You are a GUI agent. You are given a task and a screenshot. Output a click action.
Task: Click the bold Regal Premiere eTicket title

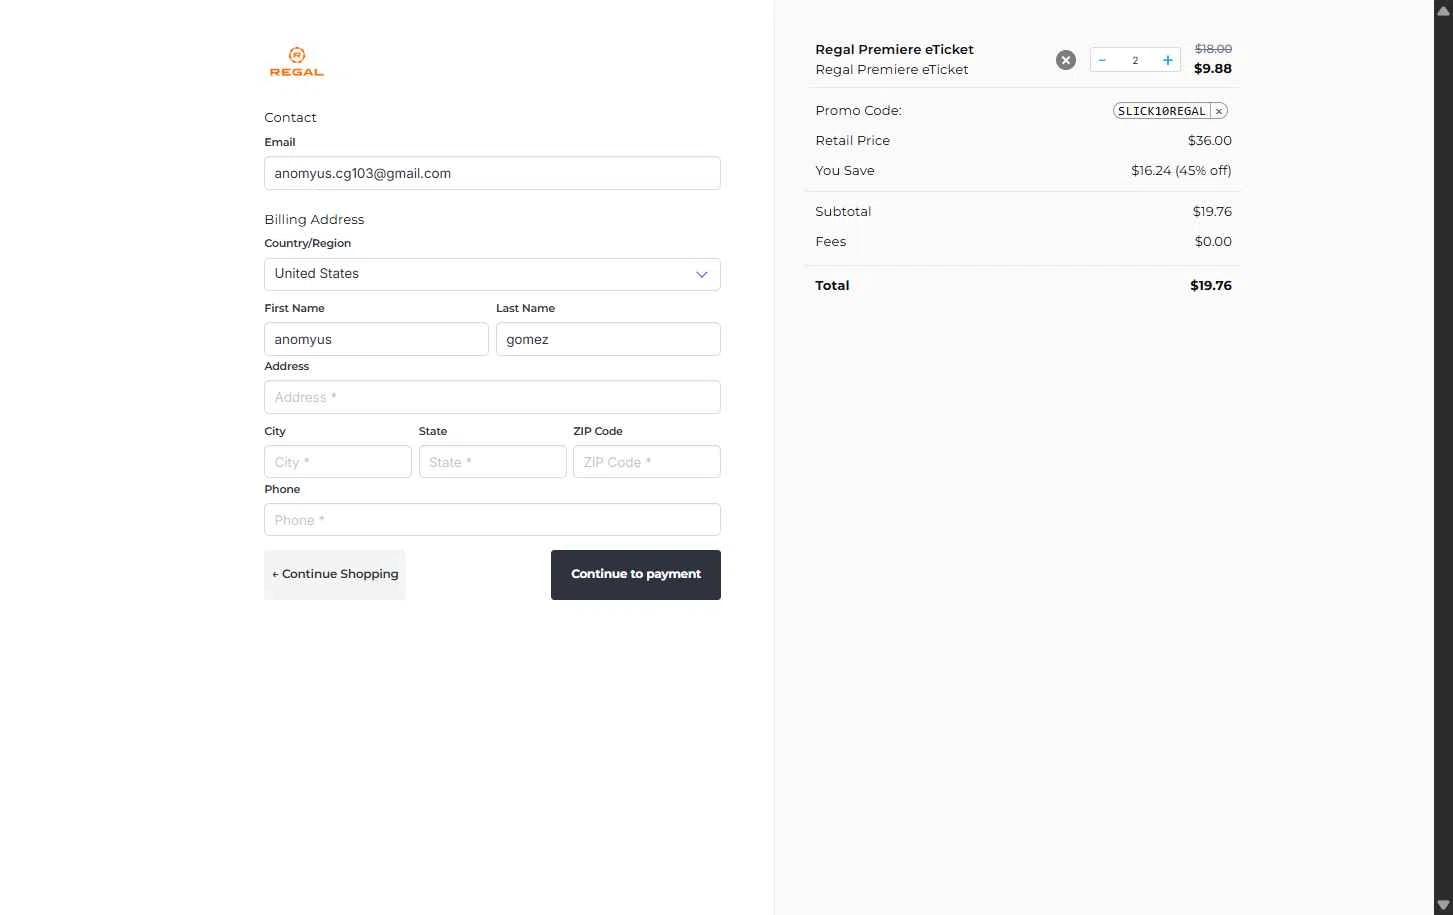894,50
